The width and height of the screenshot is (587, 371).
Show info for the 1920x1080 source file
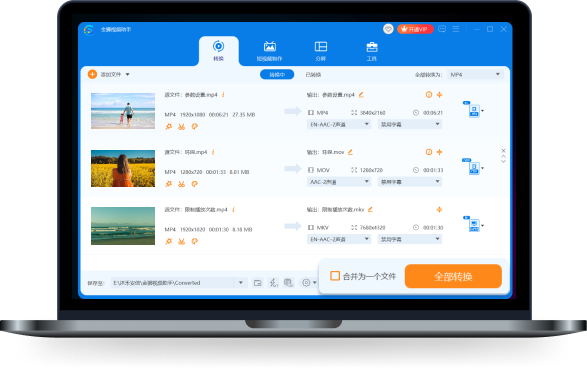click(x=223, y=95)
